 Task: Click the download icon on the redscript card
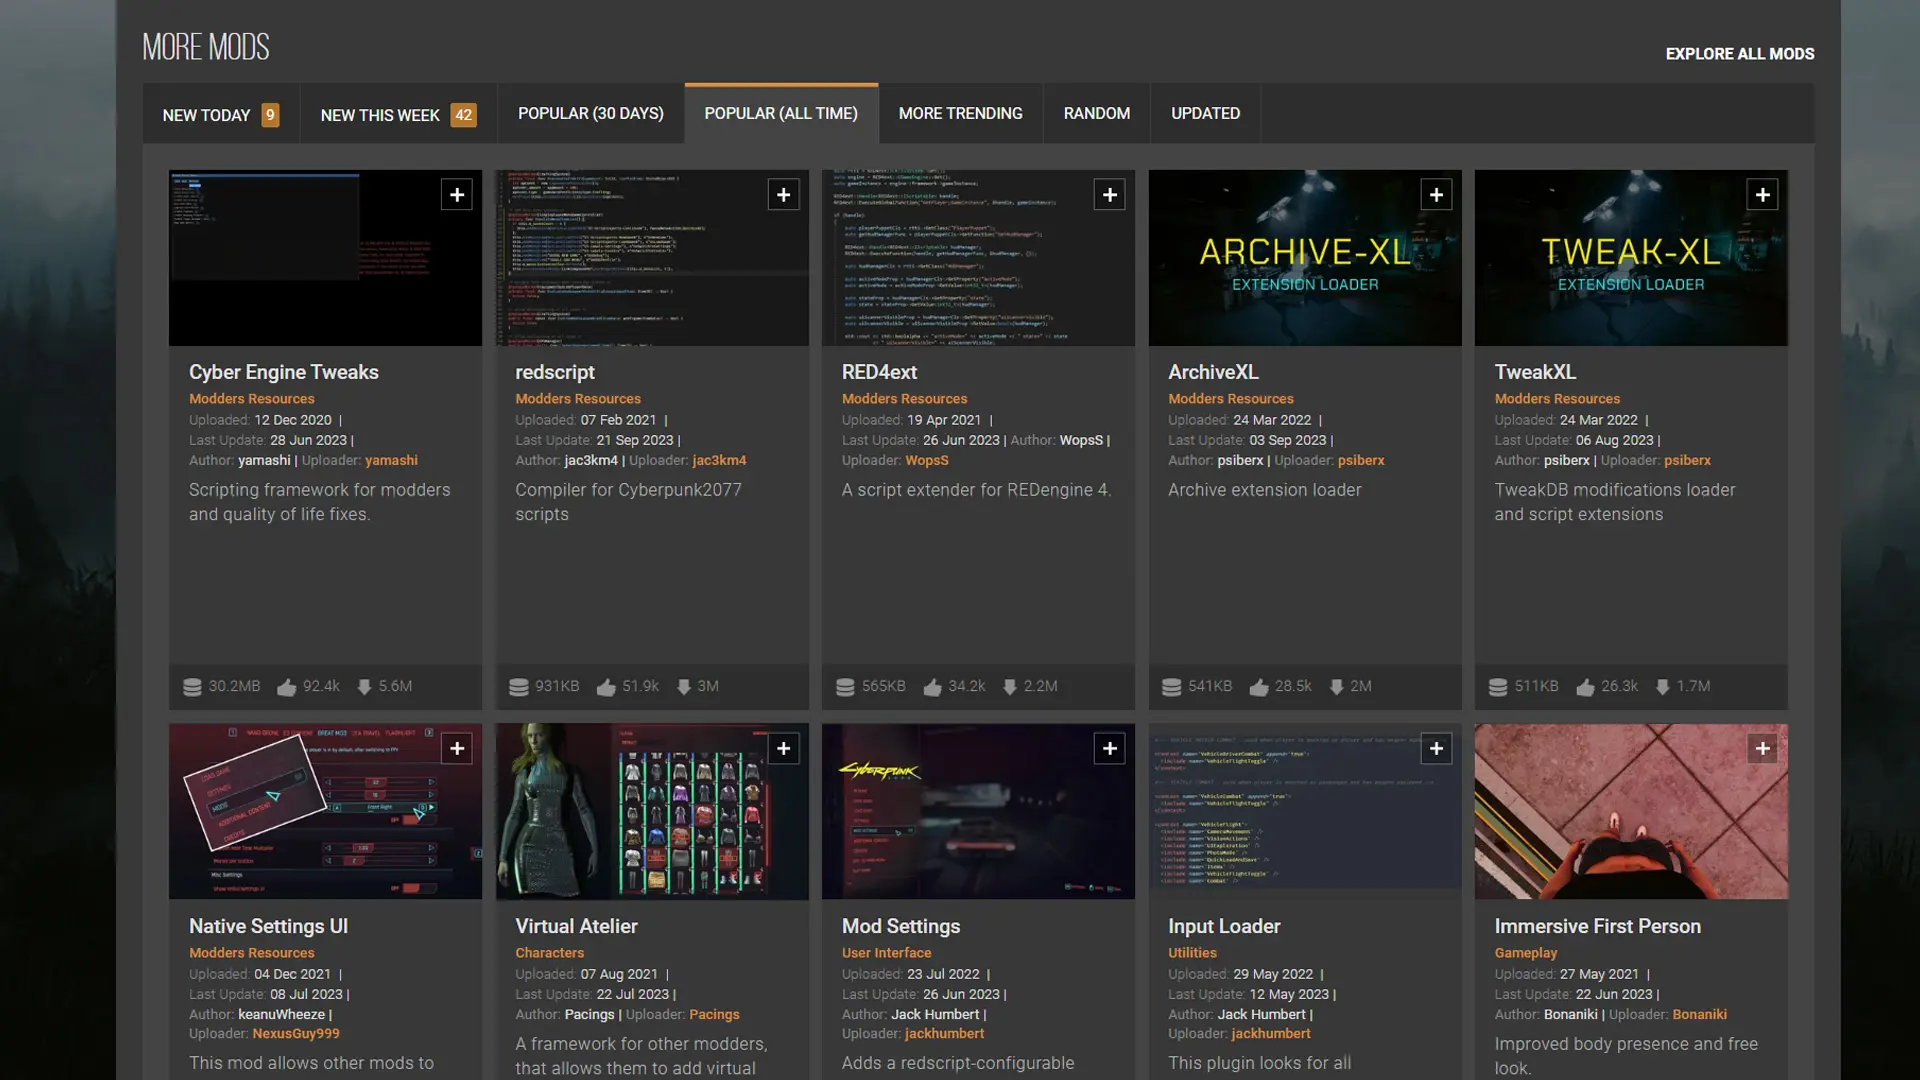click(x=684, y=687)
